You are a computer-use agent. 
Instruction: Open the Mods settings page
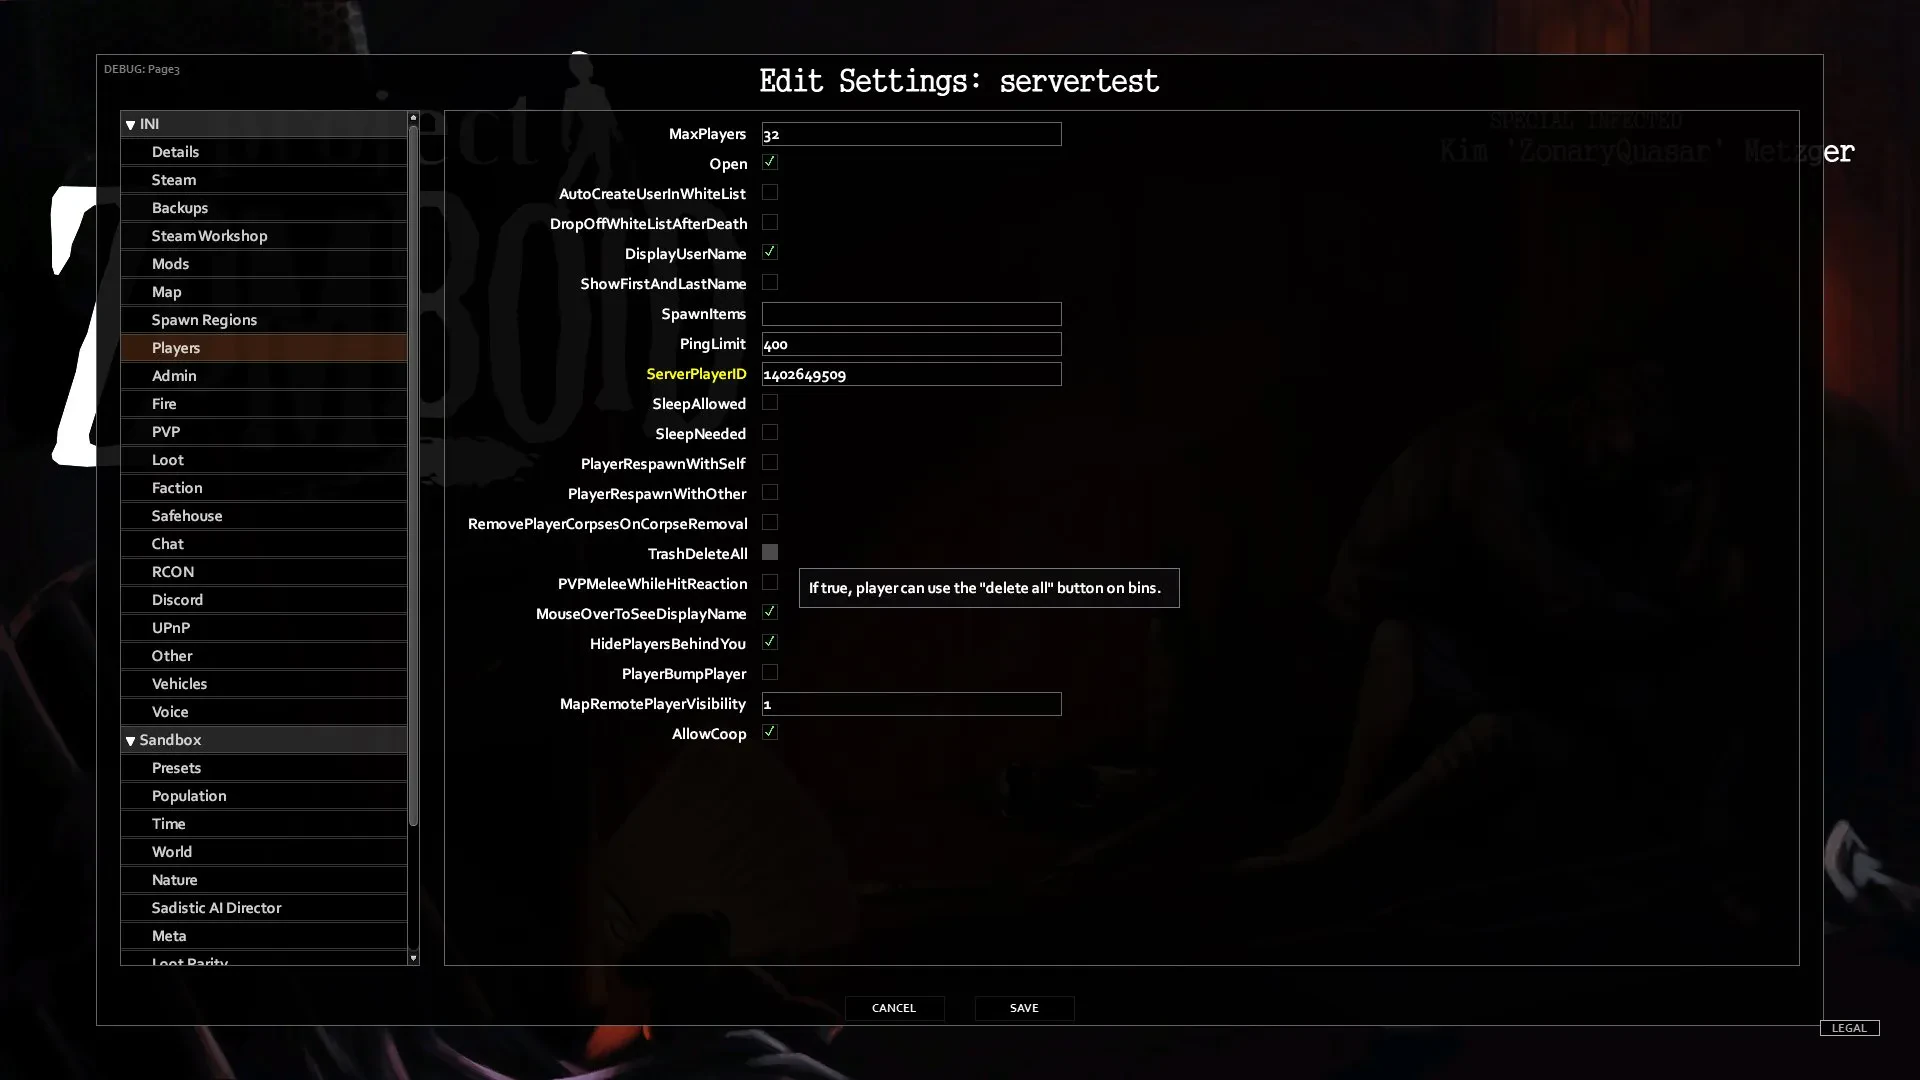(170, 262)
